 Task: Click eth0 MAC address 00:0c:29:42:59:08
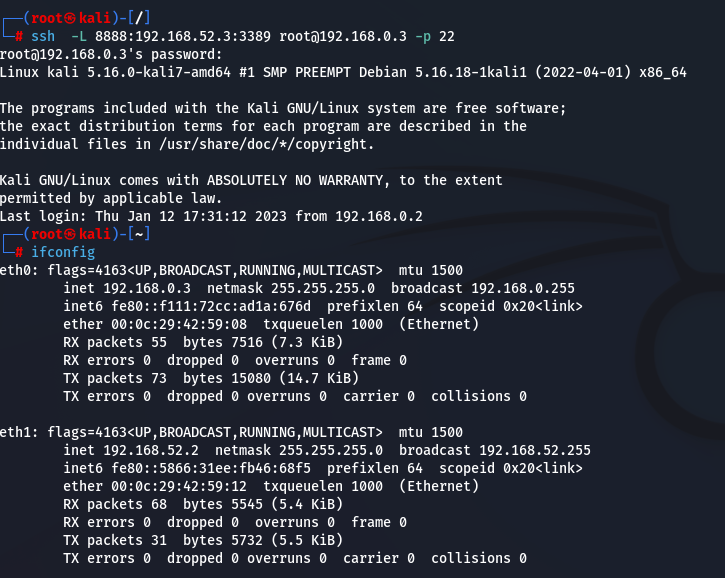click(178, 324)
